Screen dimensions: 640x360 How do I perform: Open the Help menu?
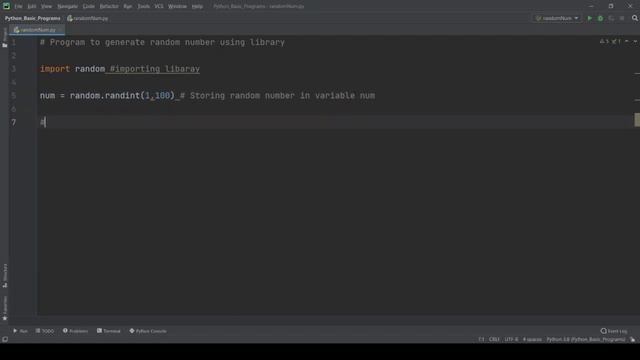[197, 6]
